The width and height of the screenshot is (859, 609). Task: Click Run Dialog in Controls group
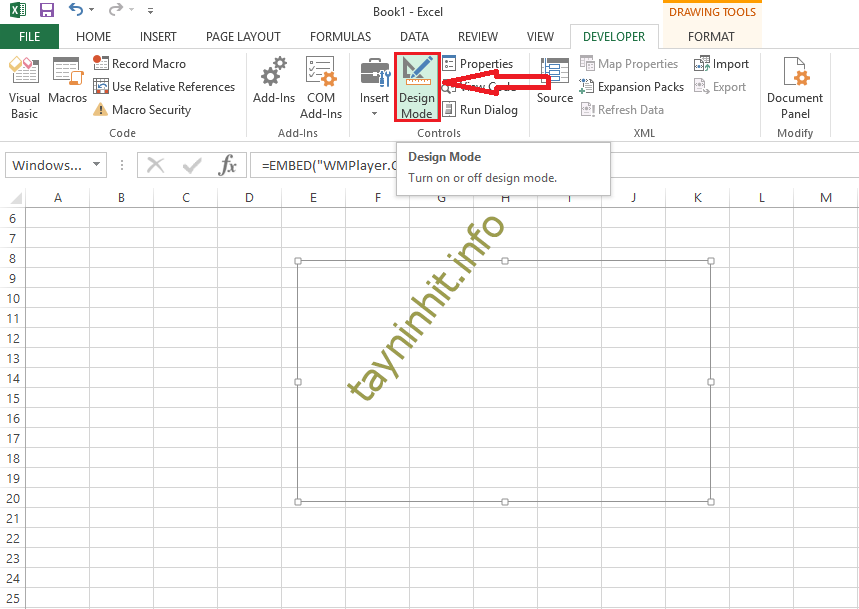(x=480, y=110)
